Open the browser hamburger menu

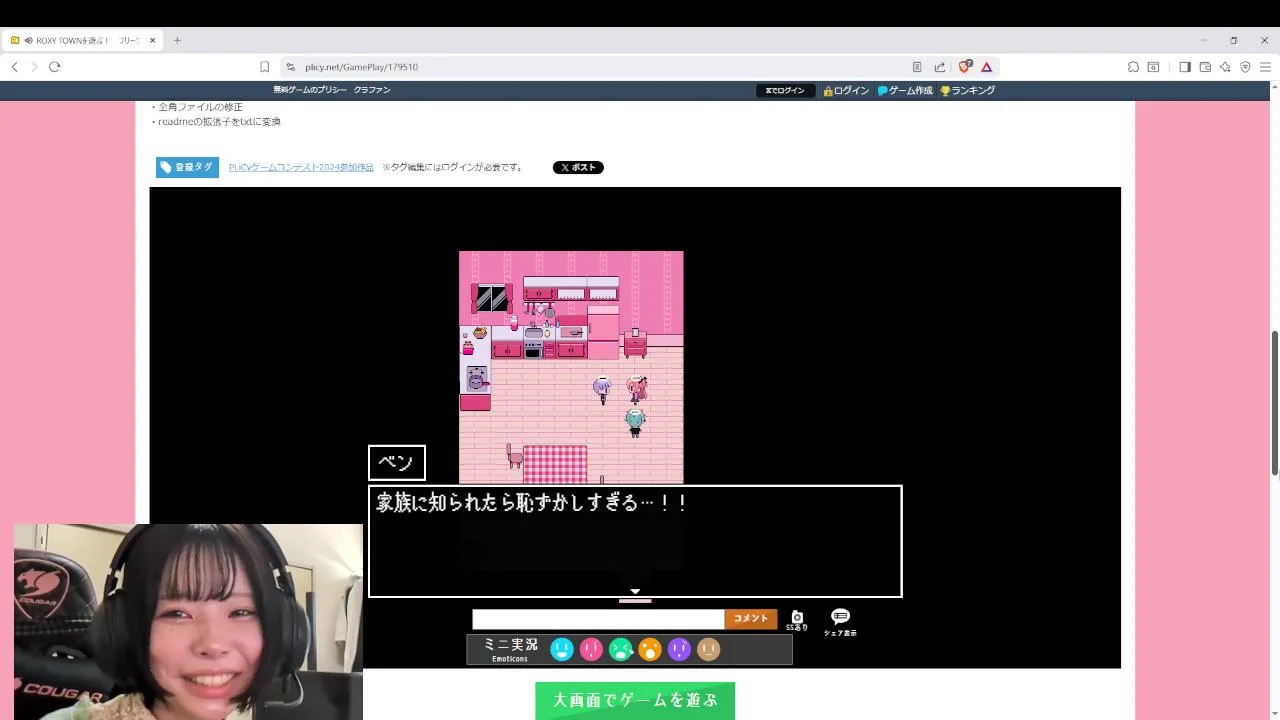[x=1265, y=67]
